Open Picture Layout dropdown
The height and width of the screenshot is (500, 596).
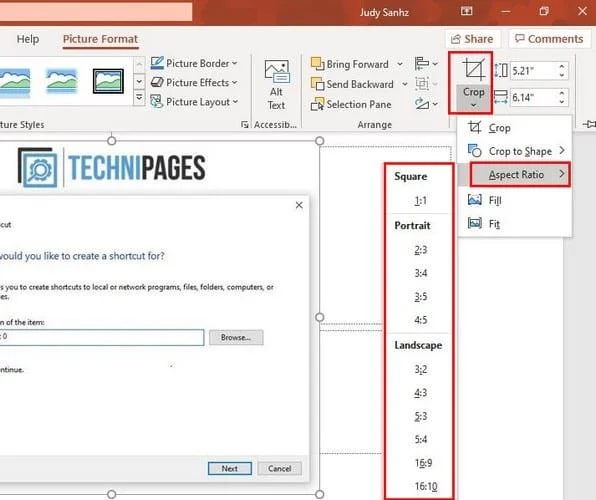coord(195,102)
